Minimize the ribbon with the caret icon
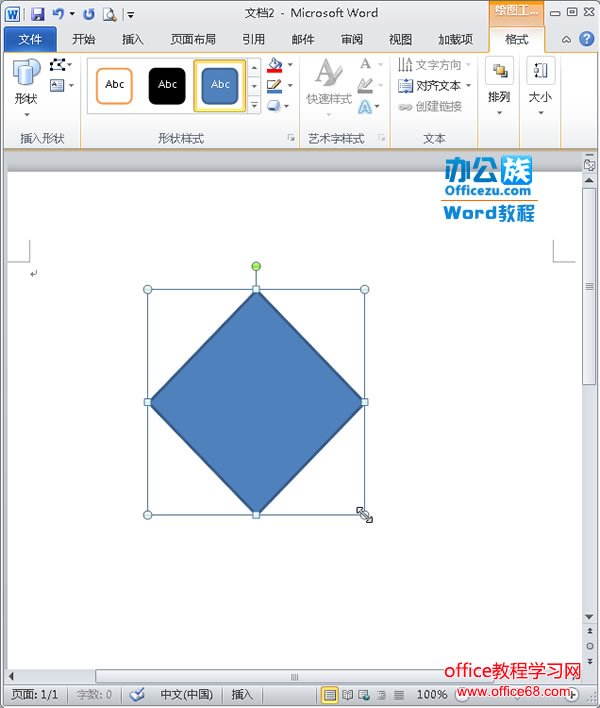600x708 pixels. 566,40
